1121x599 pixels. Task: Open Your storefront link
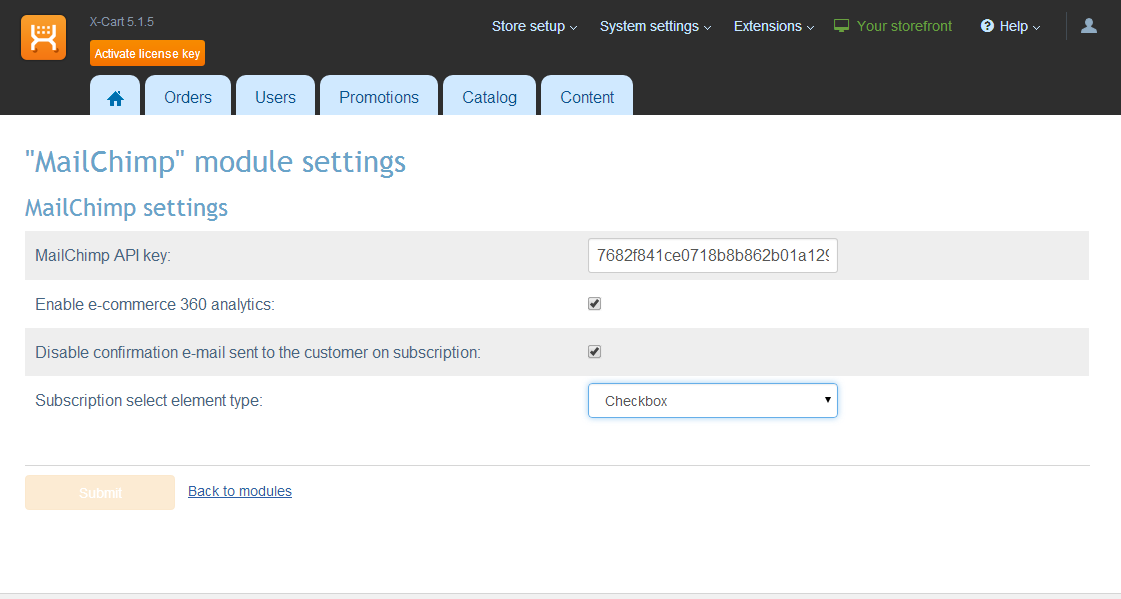(x=904, y=26)
